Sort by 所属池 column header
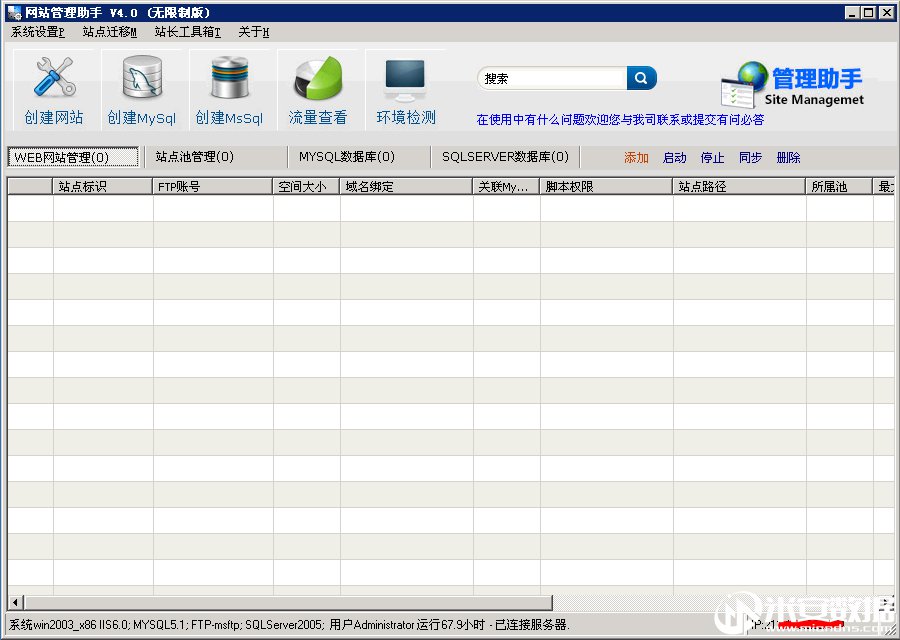 [x=839, y=187]
